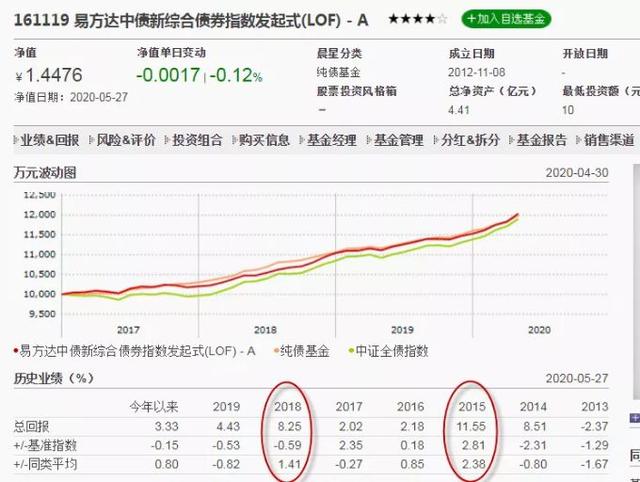Click total net assets value 4.41
Viewport: 640px width, 482px height.
point(459,110)
